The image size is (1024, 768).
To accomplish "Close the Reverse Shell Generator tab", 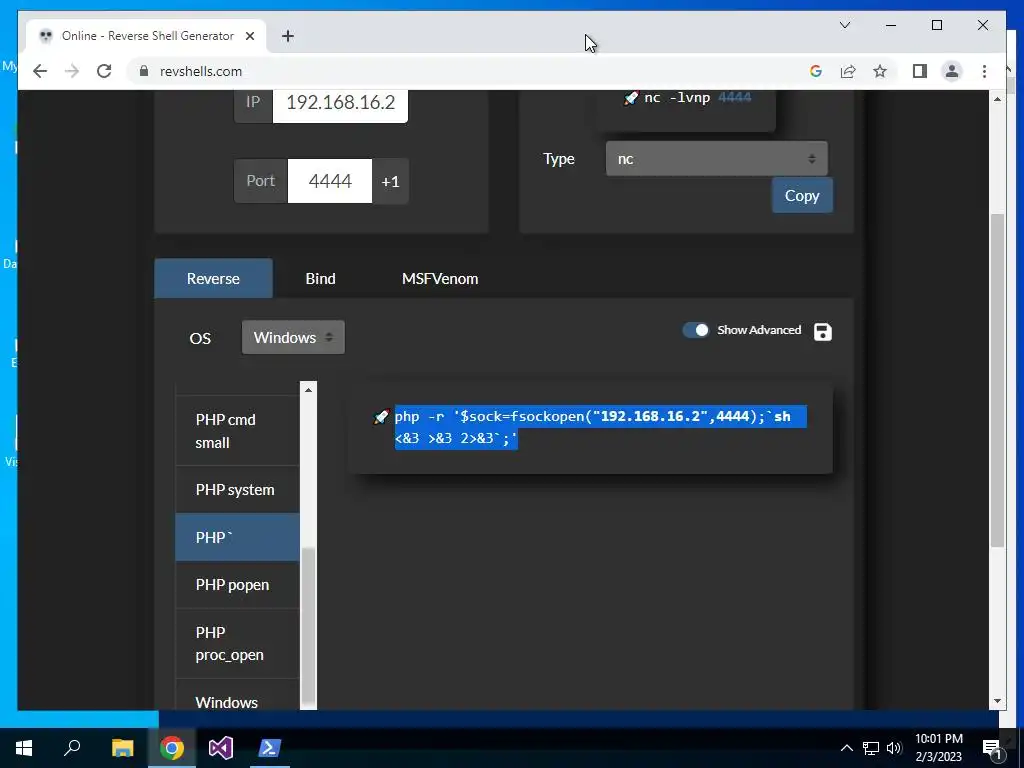I will click(x=249, y=36).
